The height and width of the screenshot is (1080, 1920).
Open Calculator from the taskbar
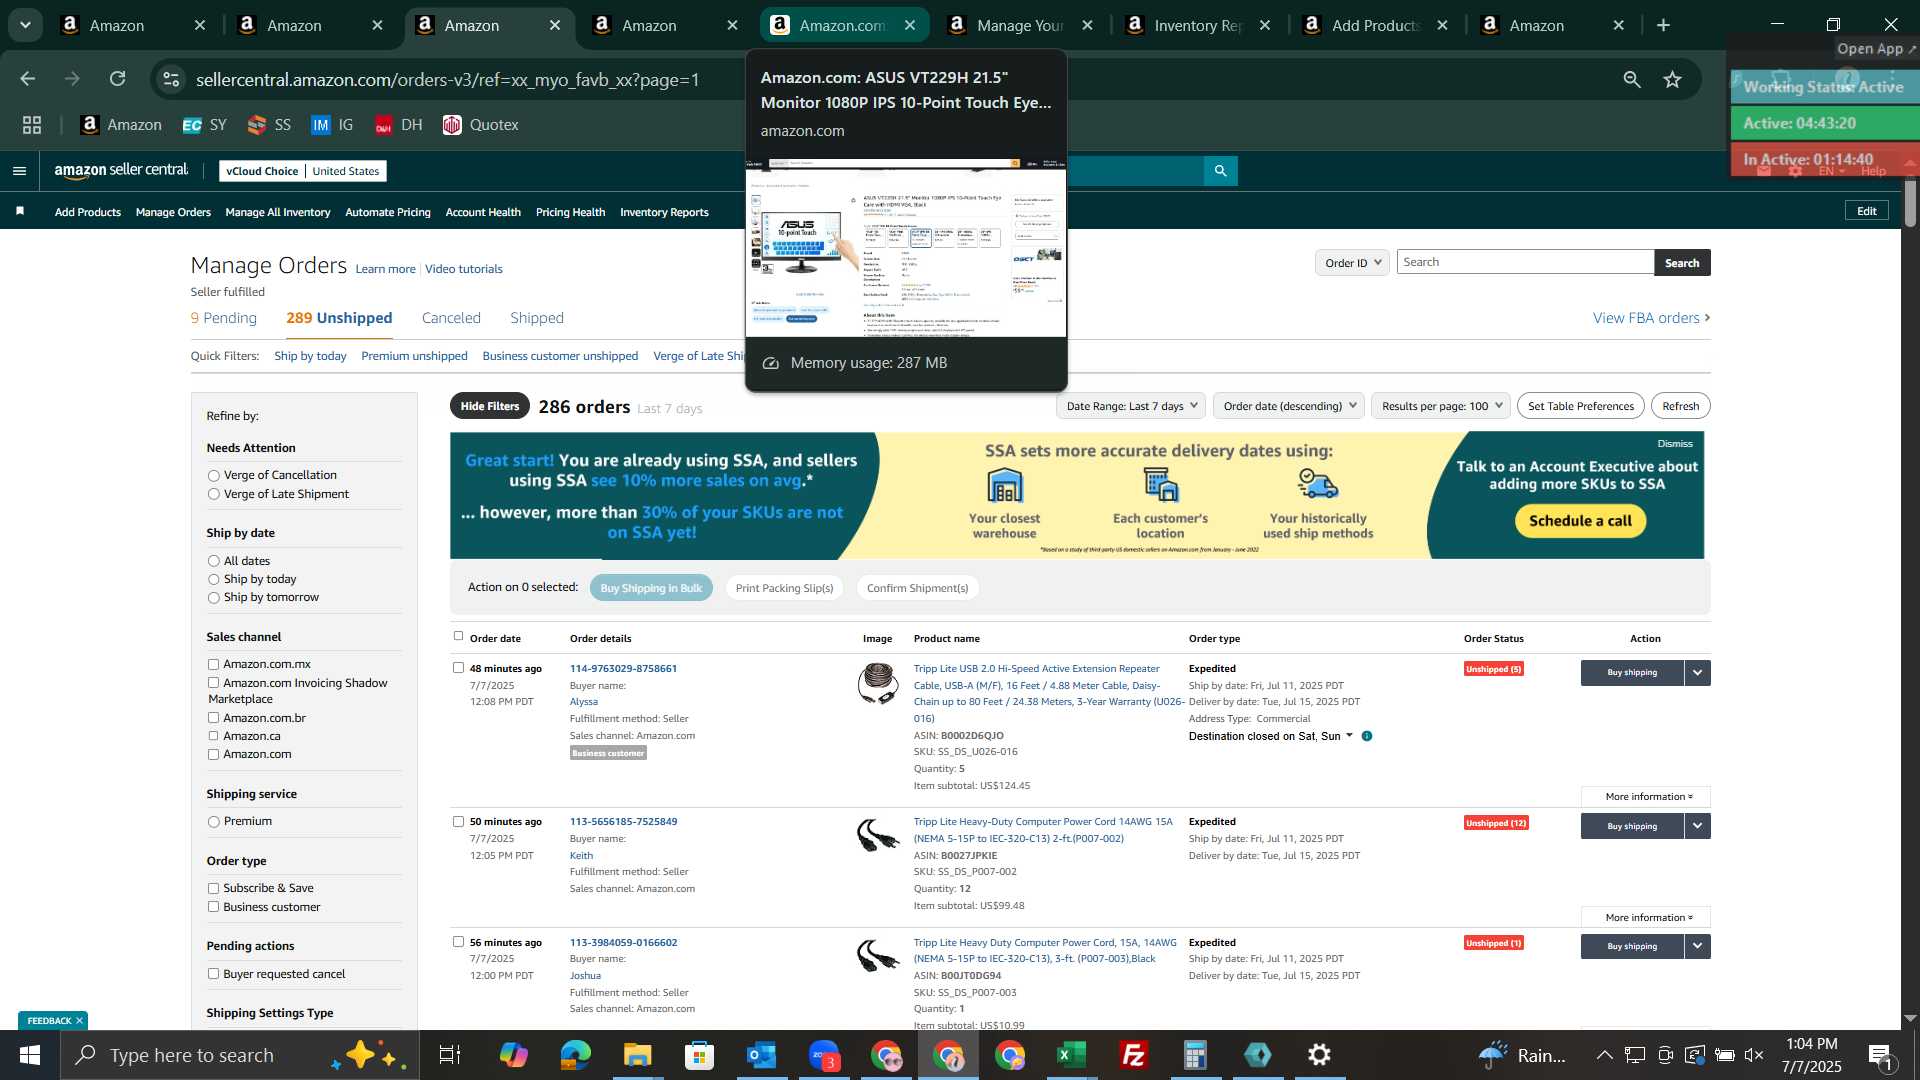[x=1195, y=1055]
